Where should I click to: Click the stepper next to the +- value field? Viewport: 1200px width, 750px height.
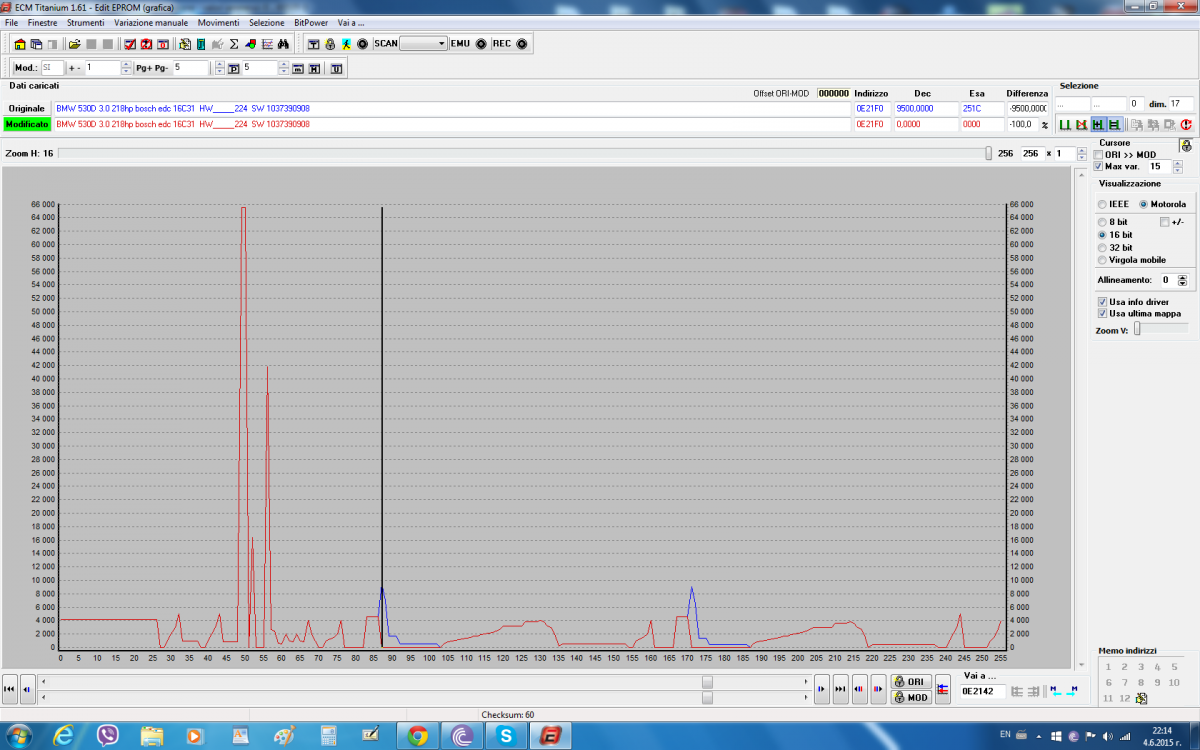click(x=126, y=68)
